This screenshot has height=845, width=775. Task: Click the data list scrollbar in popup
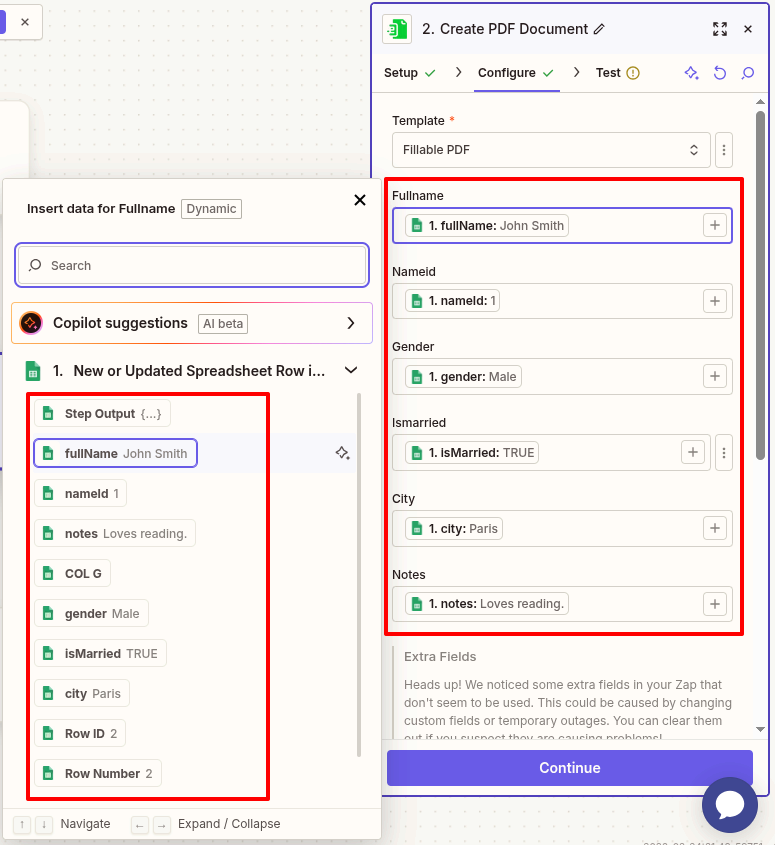tap(359, 575)
